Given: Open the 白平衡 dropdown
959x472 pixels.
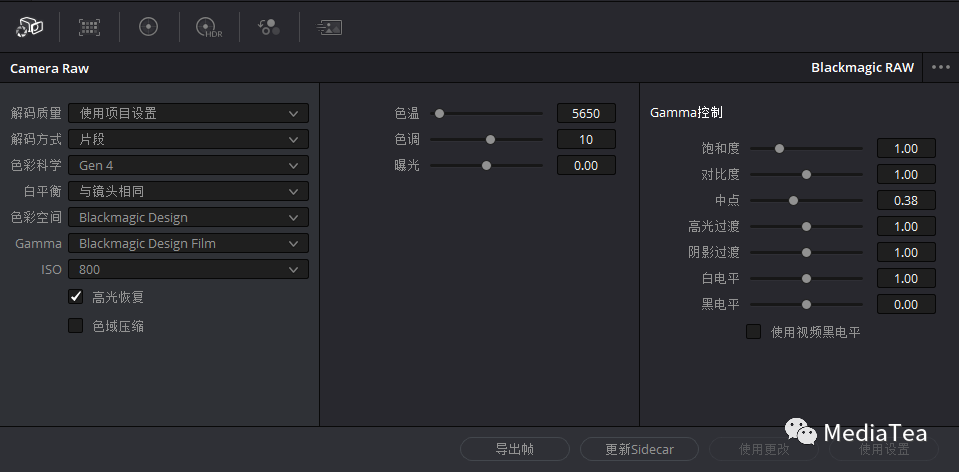Looking at the screenshot, I should (188, 191).
